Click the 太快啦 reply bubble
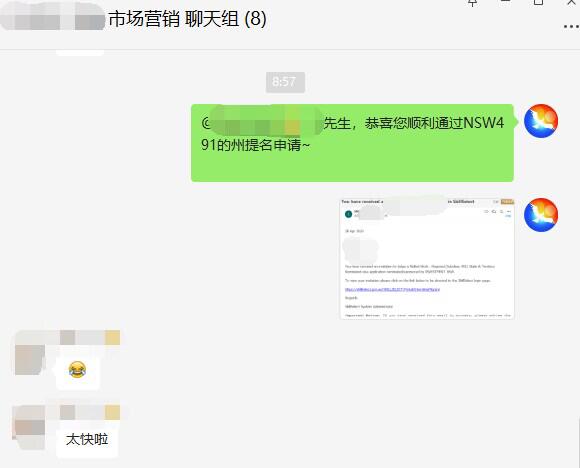This screenshot has width=580, height=468. (x=87, y=440)
